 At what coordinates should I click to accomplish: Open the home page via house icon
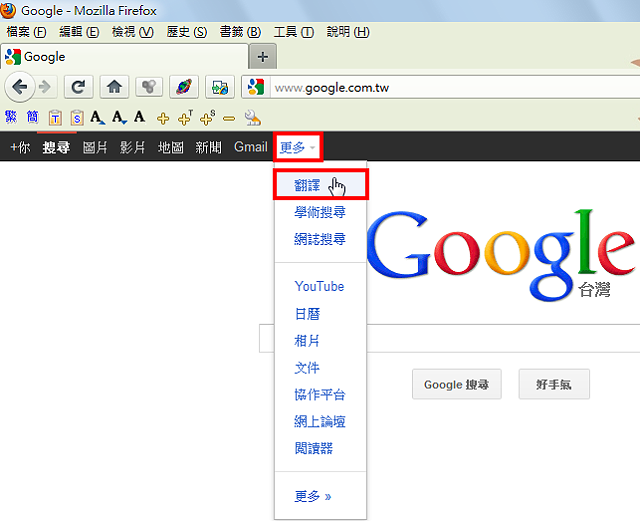[114, 87]
